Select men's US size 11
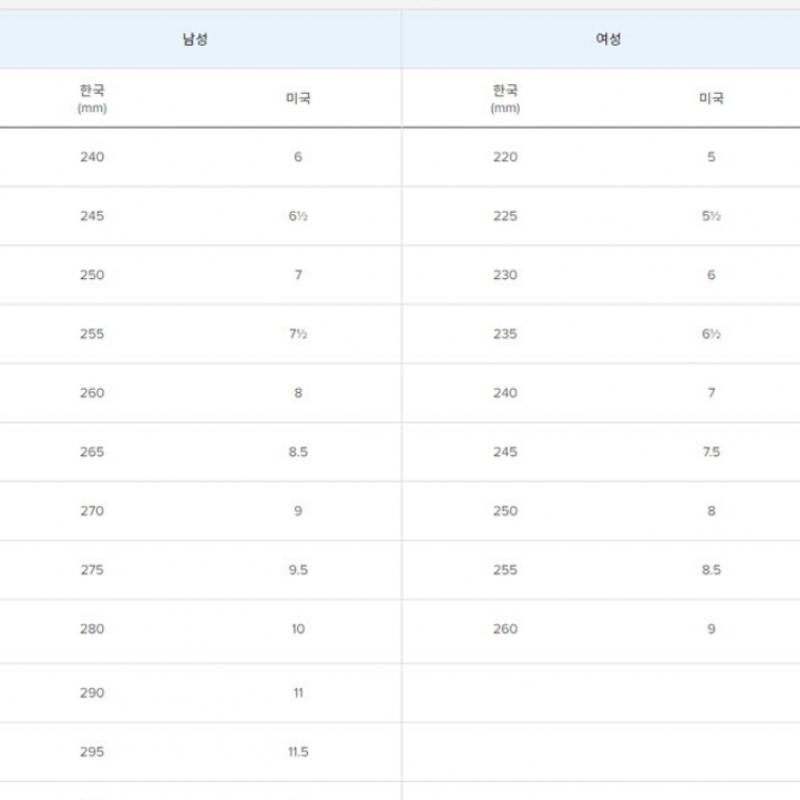This screenshot has height=800, width=800. 298,693
